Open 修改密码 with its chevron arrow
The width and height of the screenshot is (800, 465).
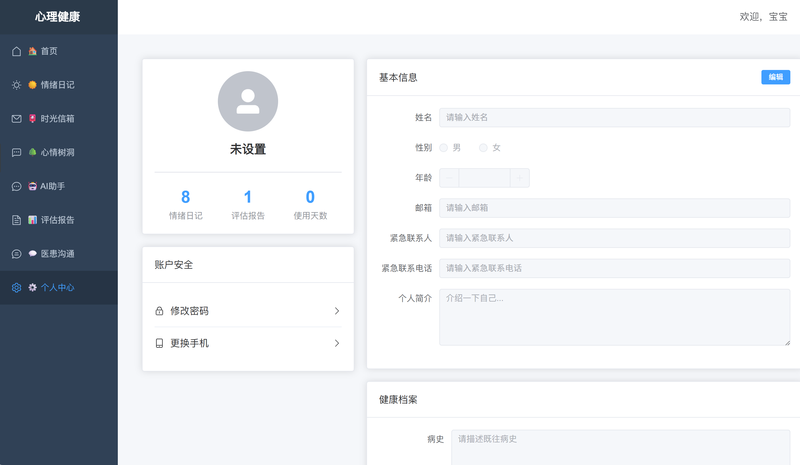[336, 311]
